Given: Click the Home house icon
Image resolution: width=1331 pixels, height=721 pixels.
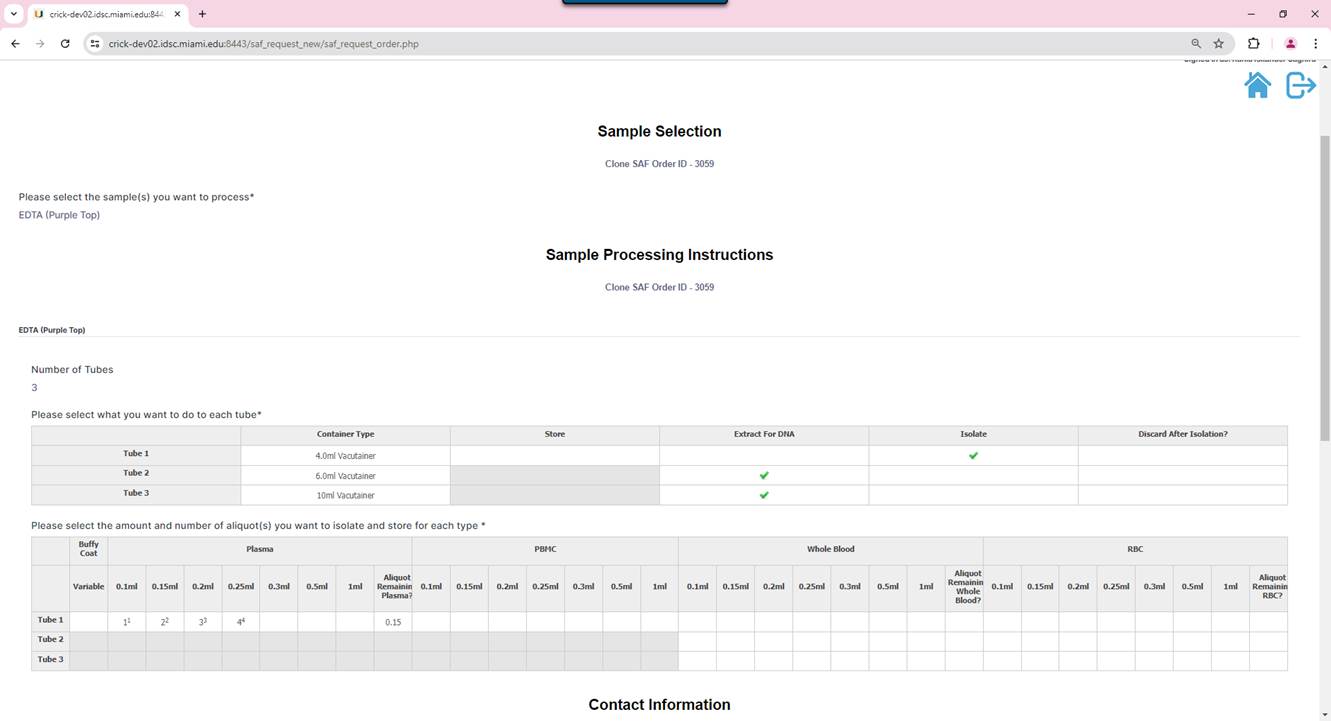Looking at the screenshot, I should pos(1257,86).
